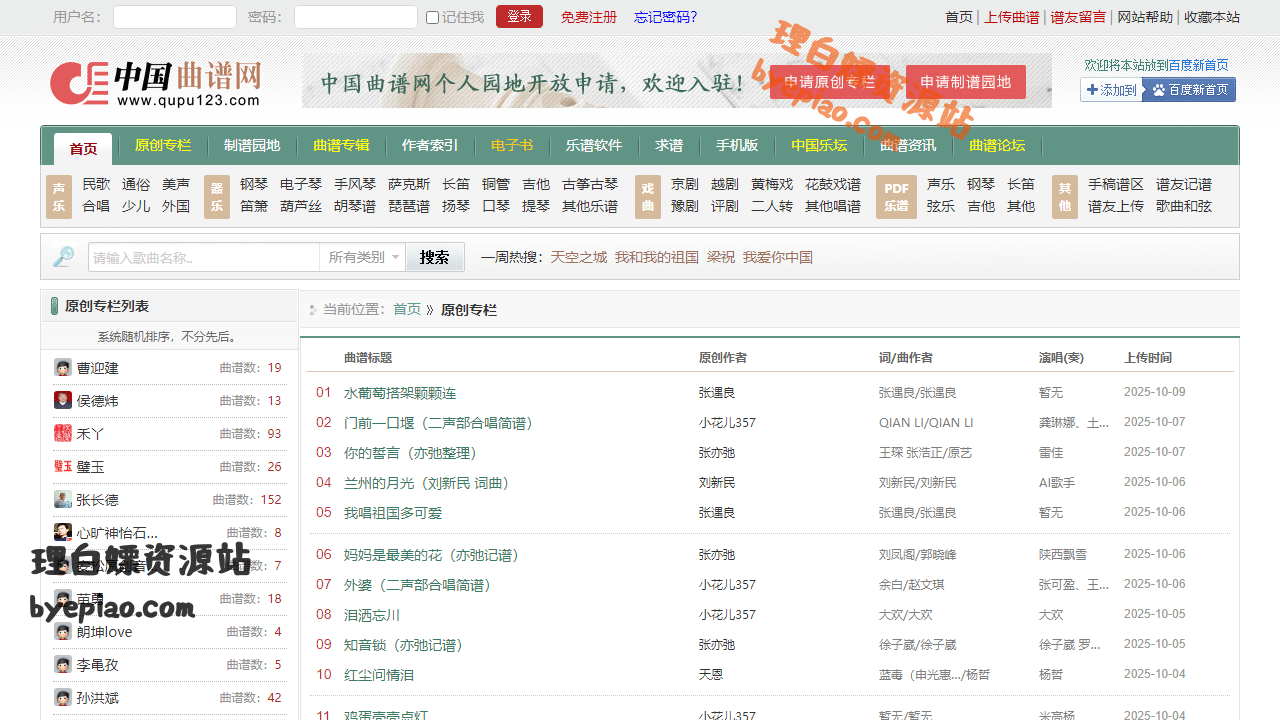Open song 水葡萄搭架颗颗连
Image resolution: width=1280 pixels, height=720 pixels.
coord(400,393)
